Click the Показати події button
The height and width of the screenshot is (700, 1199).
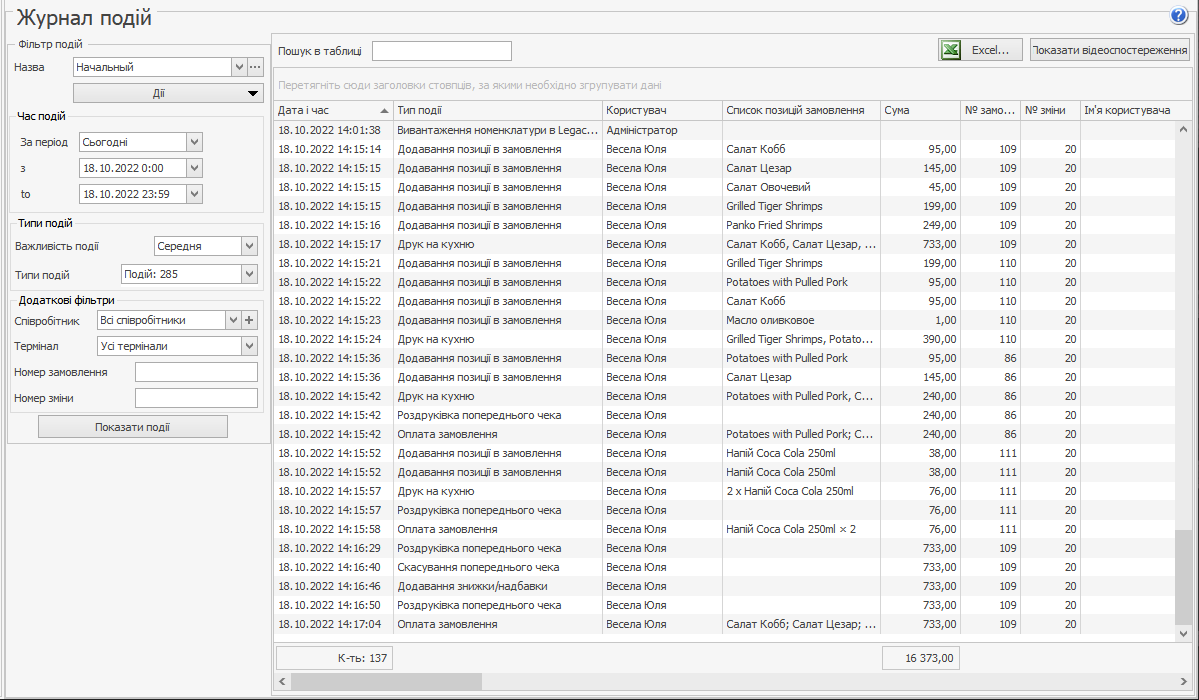[133, 427]
